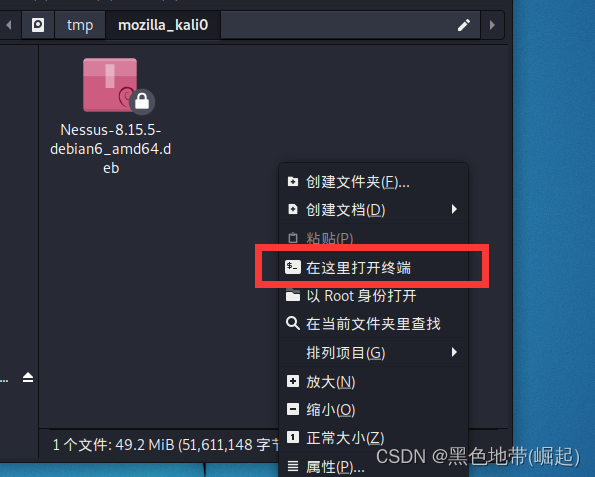Open the tmp breadcrumb folder
The height and width of the screenshot is (477, 595).
80,25
